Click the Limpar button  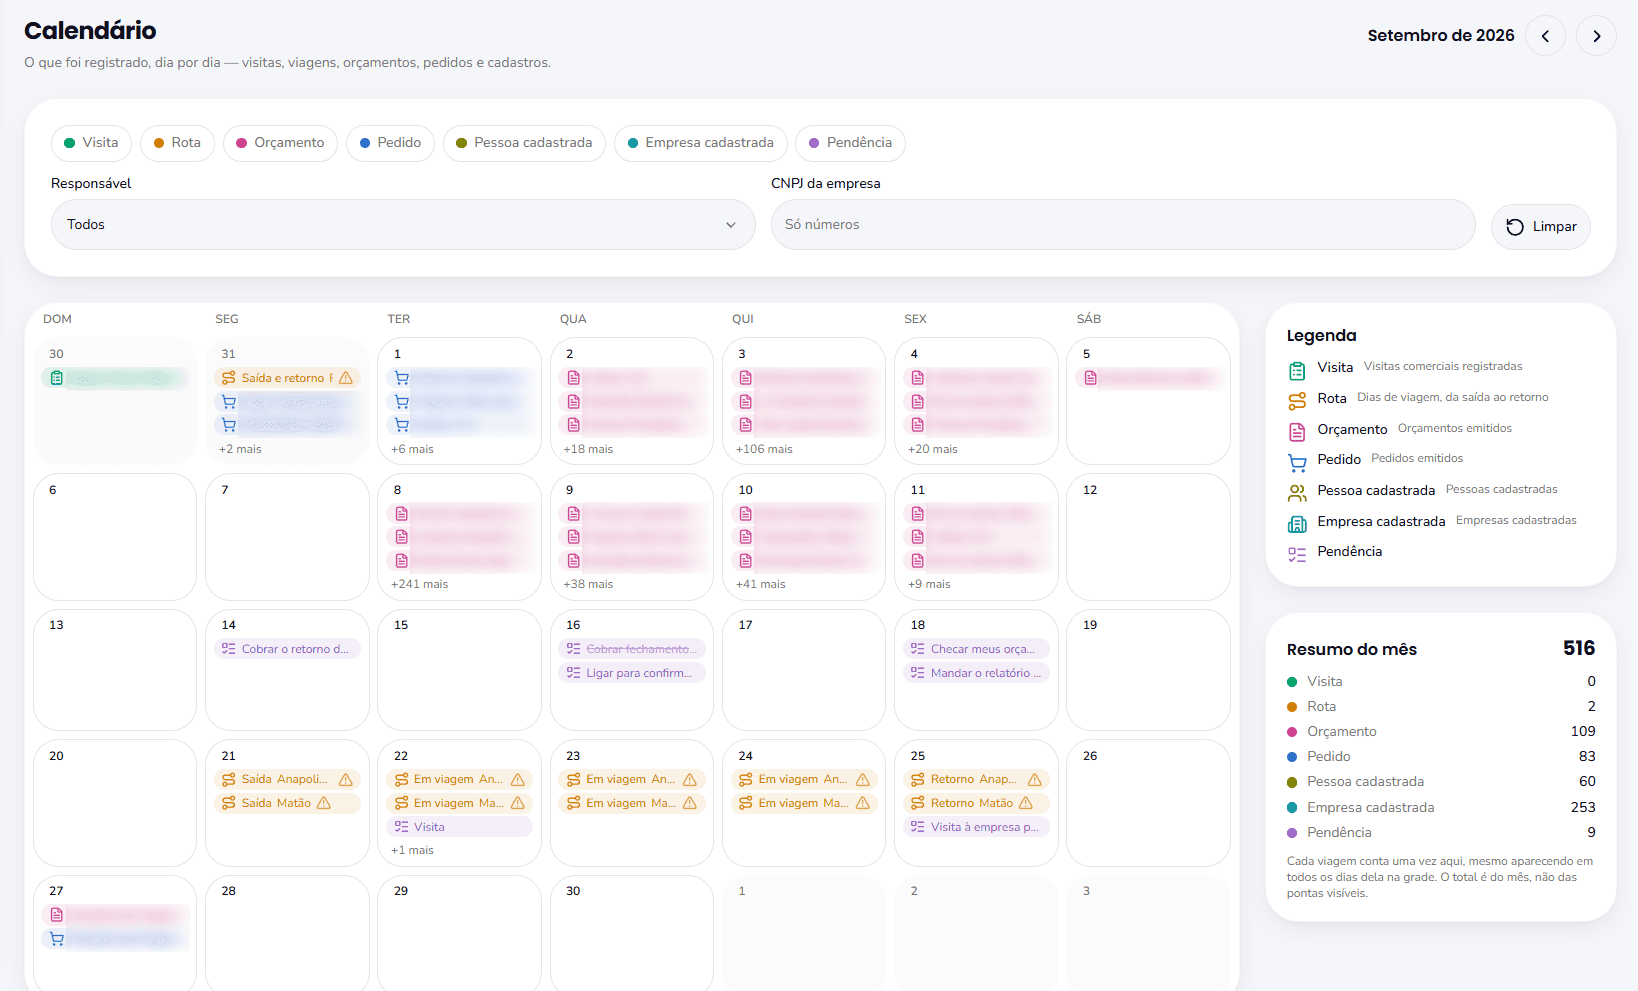click(x=1541, y=227)
